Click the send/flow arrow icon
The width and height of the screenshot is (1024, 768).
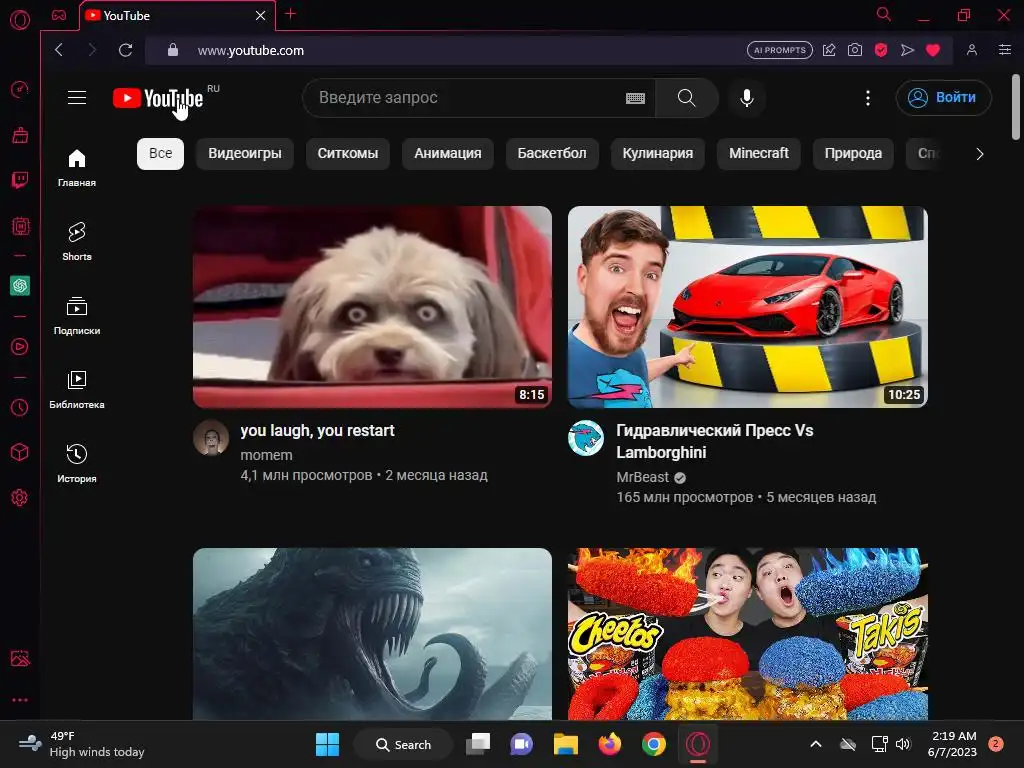tap(907, 50)
